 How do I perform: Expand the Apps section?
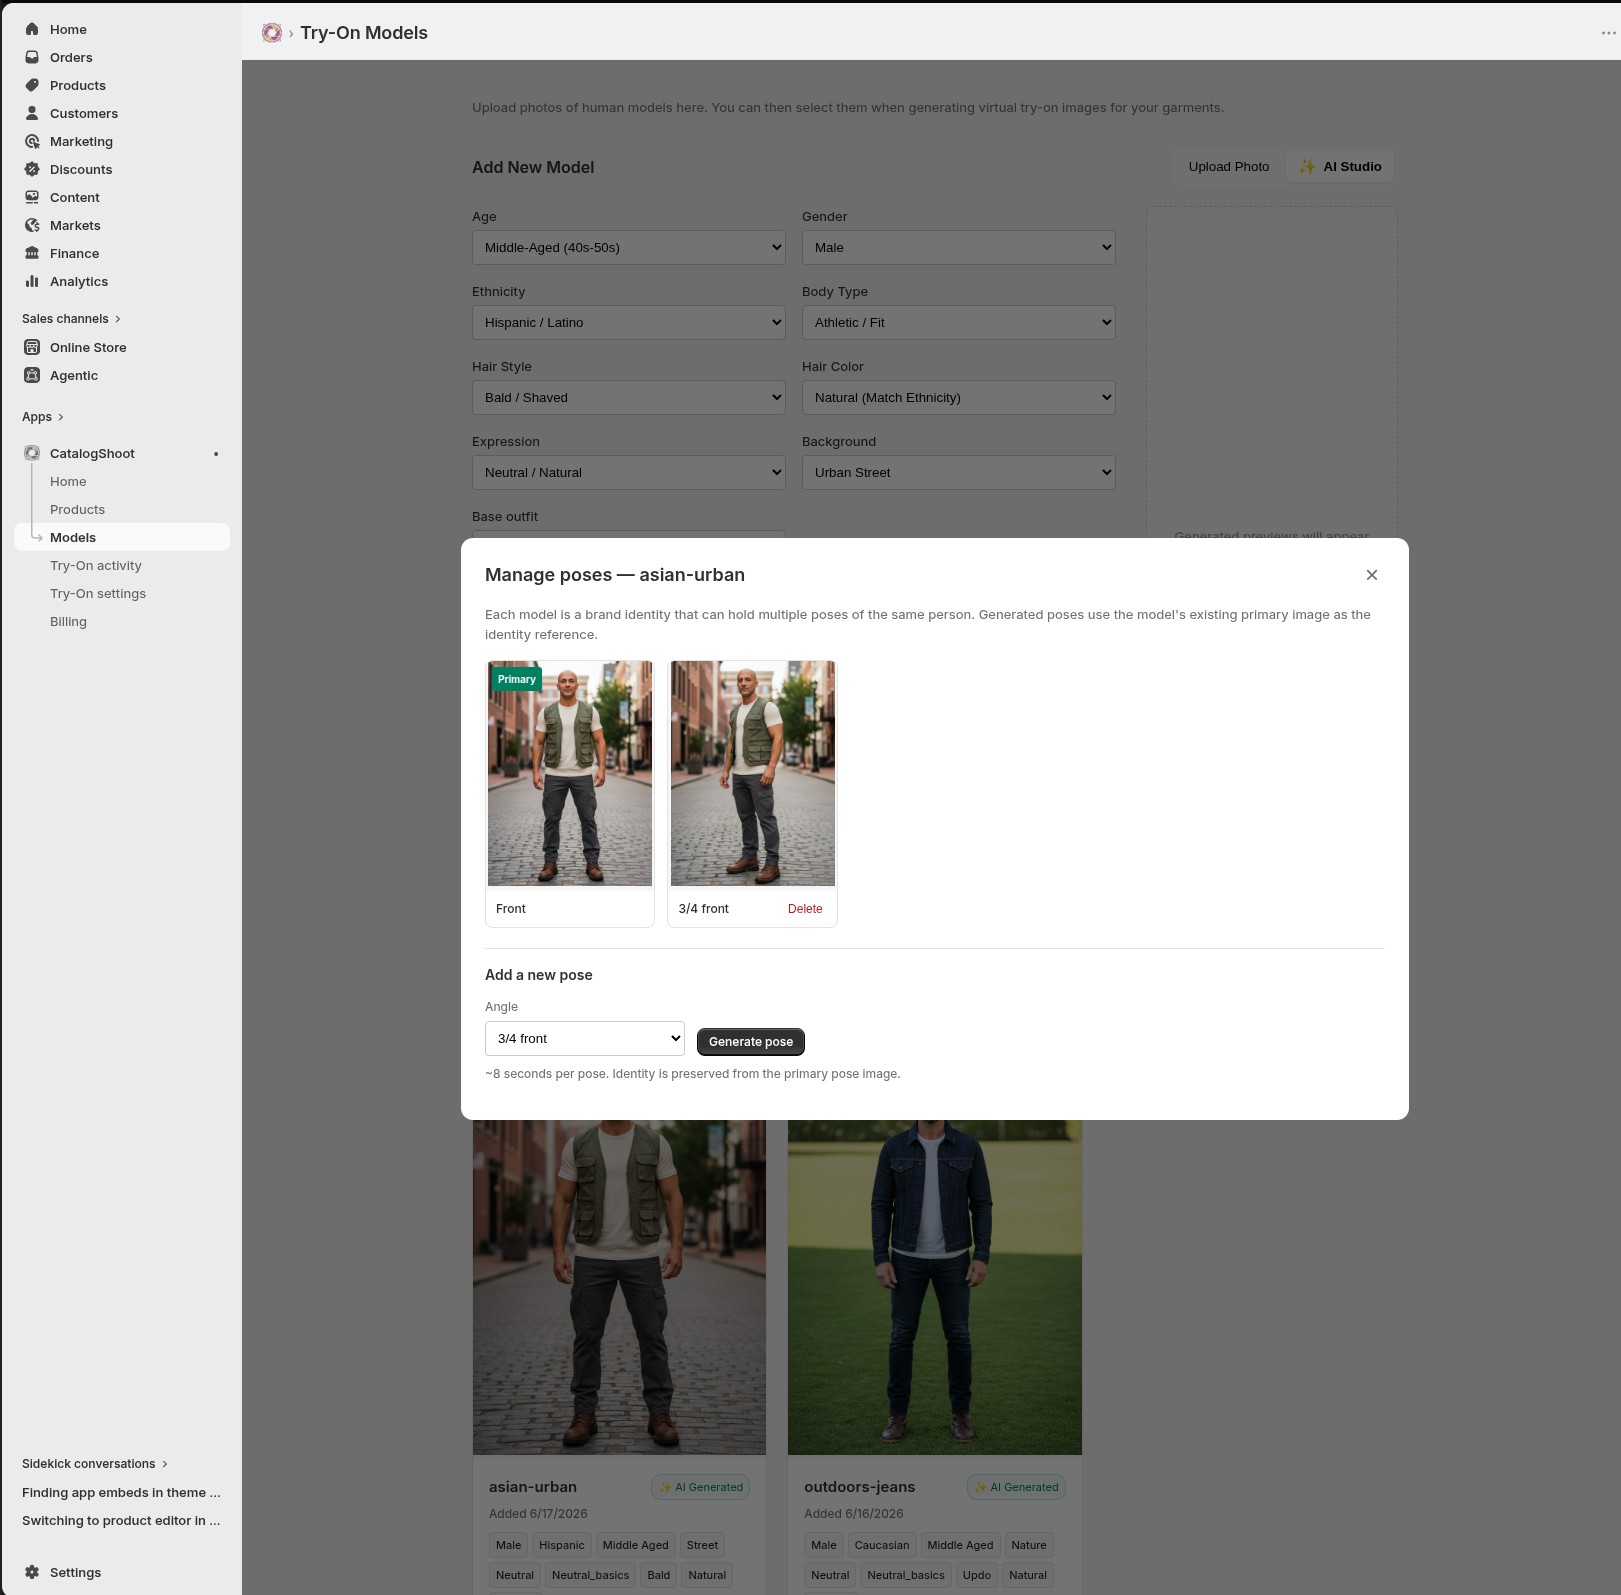(x=43, y=417)
